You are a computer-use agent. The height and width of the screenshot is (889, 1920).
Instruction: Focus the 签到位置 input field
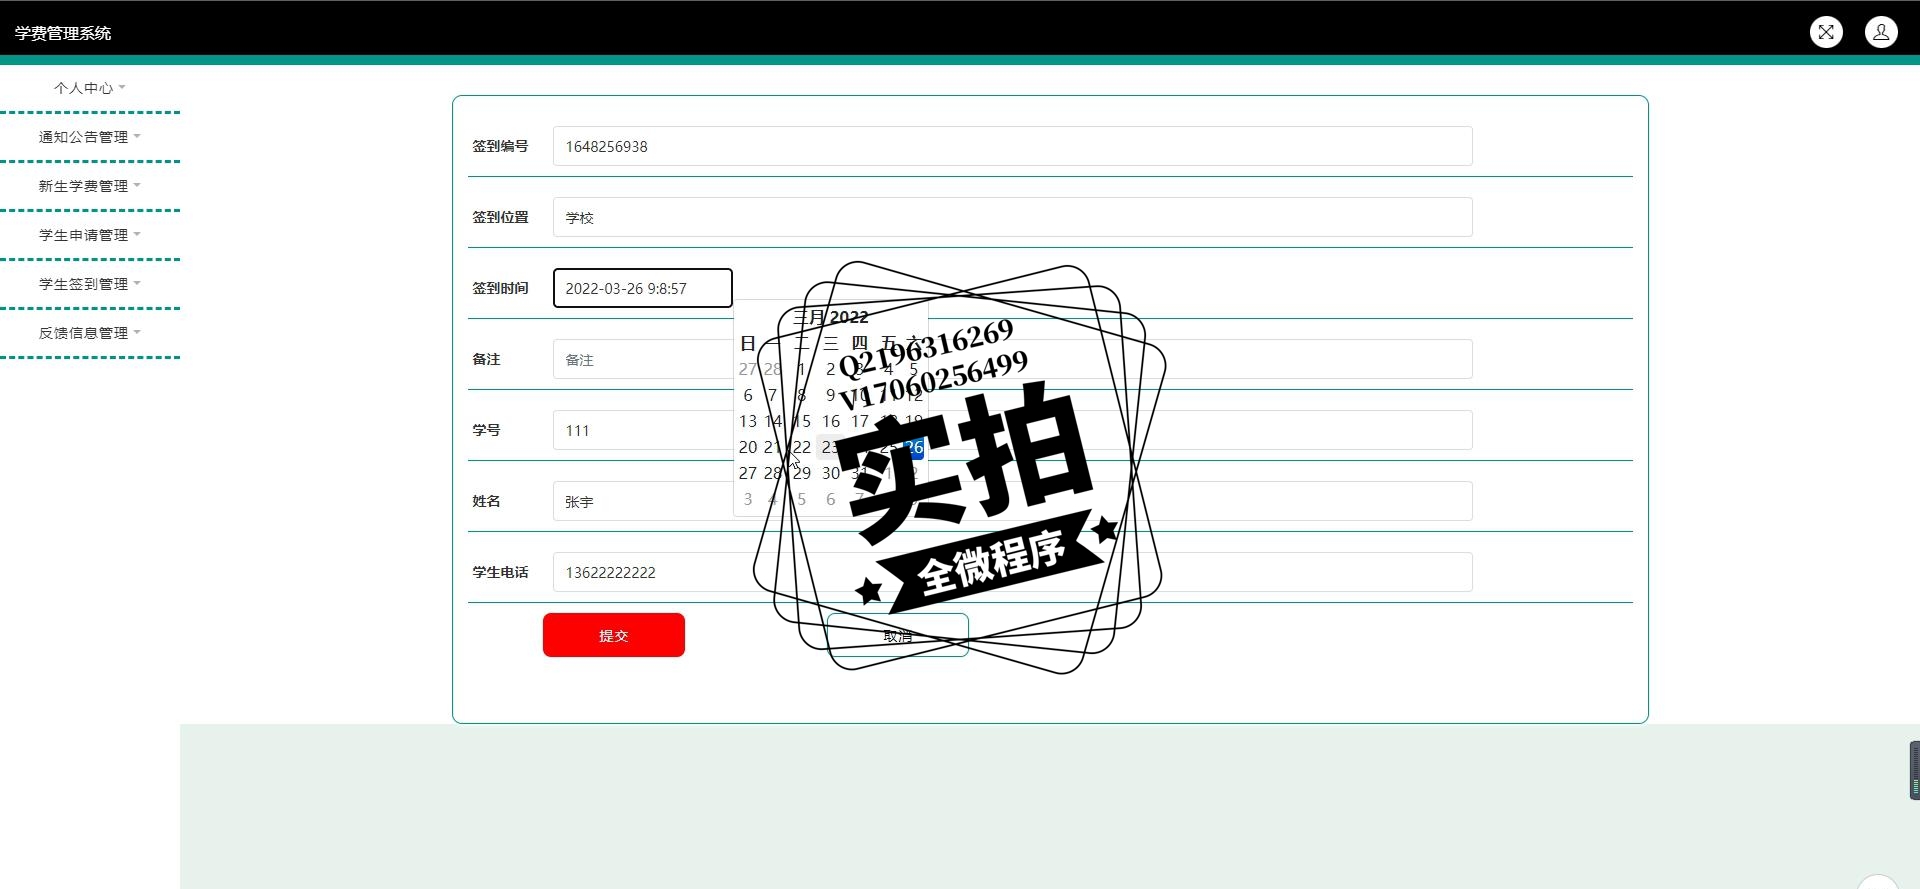pyautogui.click(x=1012, y=217)
